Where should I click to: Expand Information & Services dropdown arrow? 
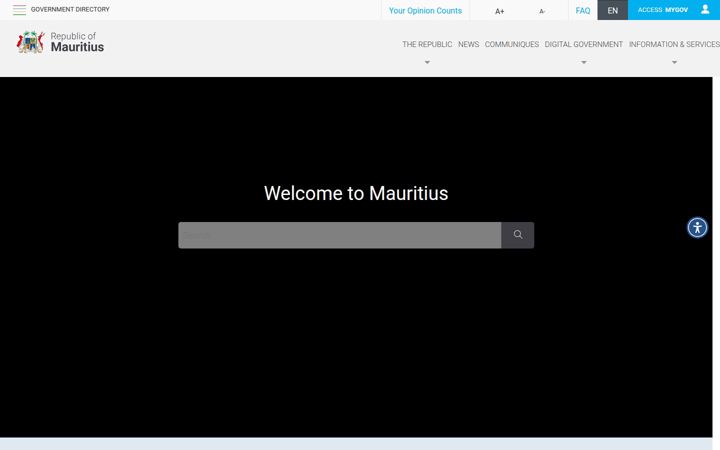674,62
